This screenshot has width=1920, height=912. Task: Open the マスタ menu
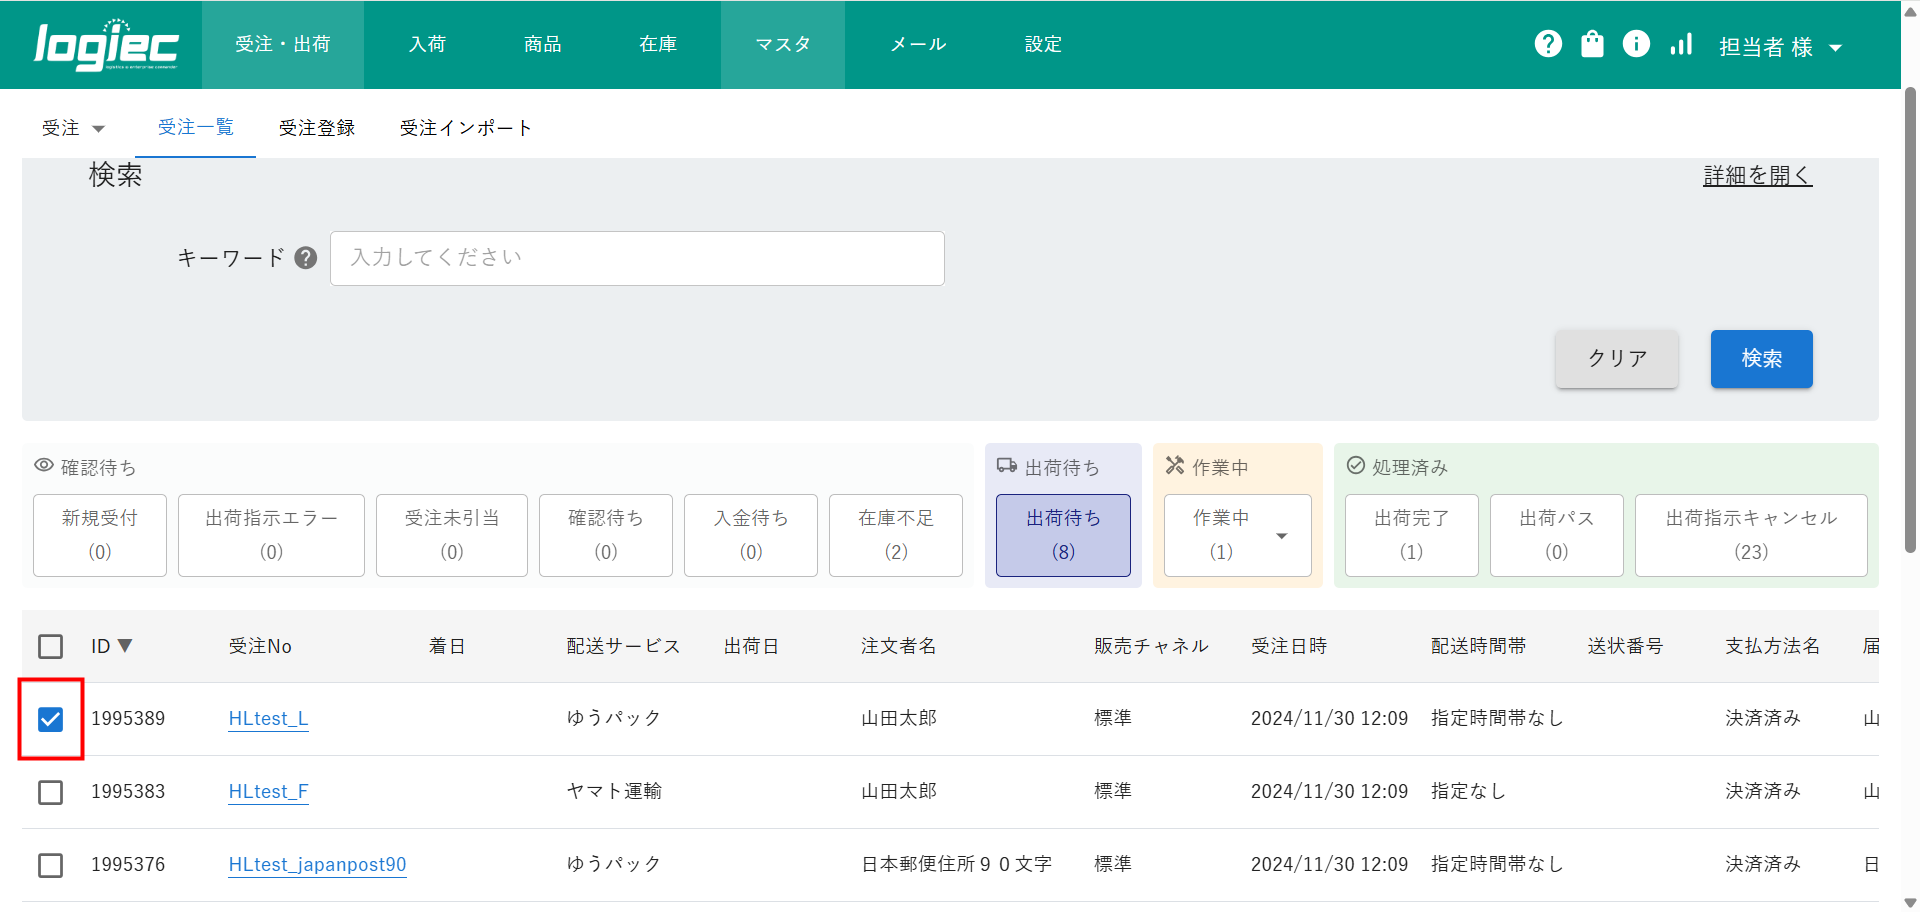click(x=782, y=45)
